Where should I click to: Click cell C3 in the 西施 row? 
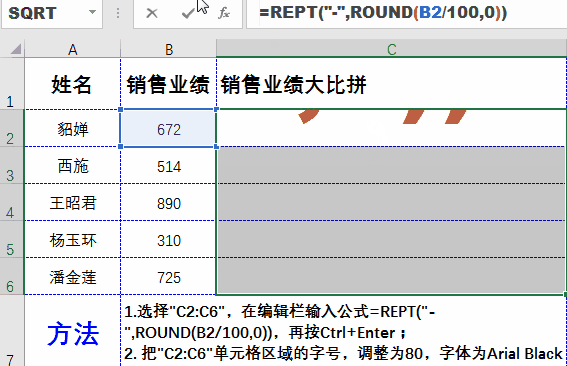tap(392, 165)
